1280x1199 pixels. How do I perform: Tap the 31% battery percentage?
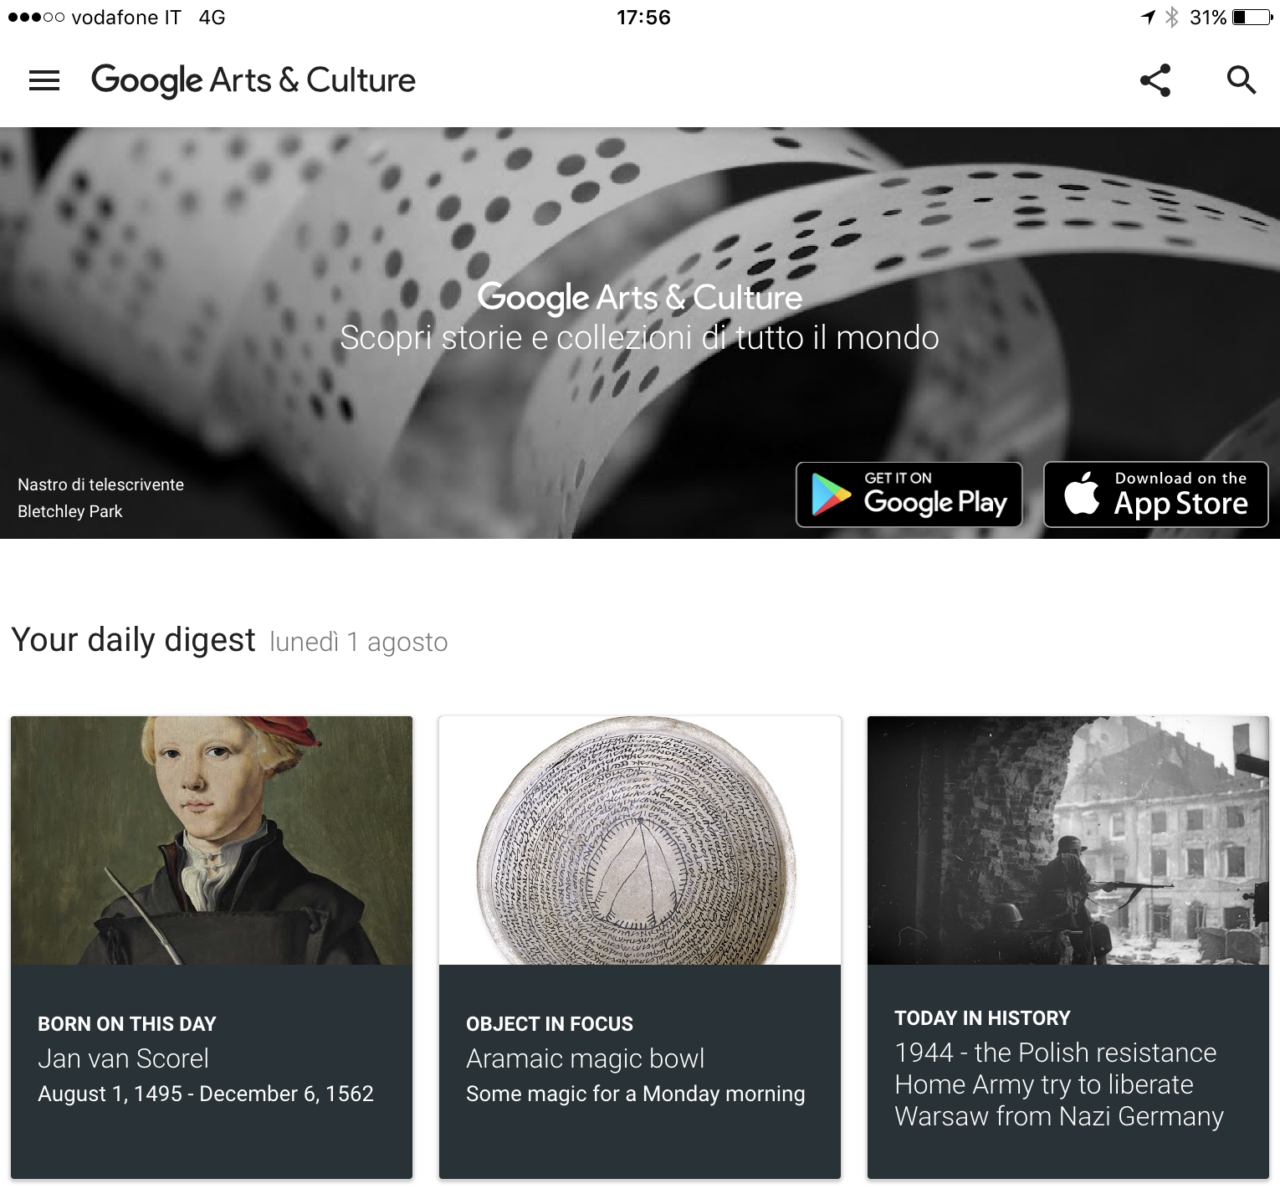click(x=1207, y=17)
